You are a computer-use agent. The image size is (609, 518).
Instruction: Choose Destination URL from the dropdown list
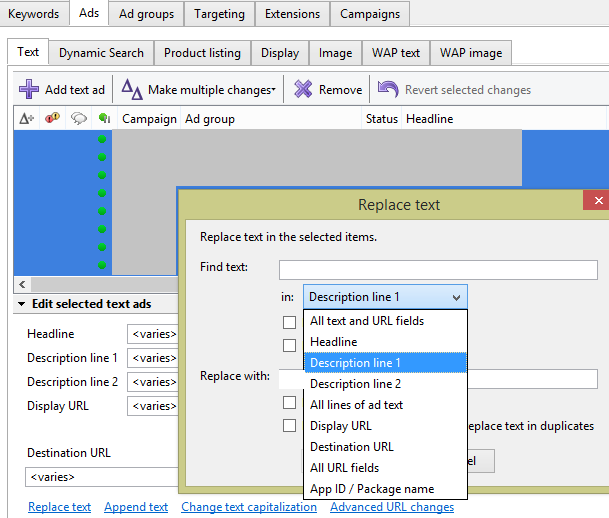[x=352, y=447]
